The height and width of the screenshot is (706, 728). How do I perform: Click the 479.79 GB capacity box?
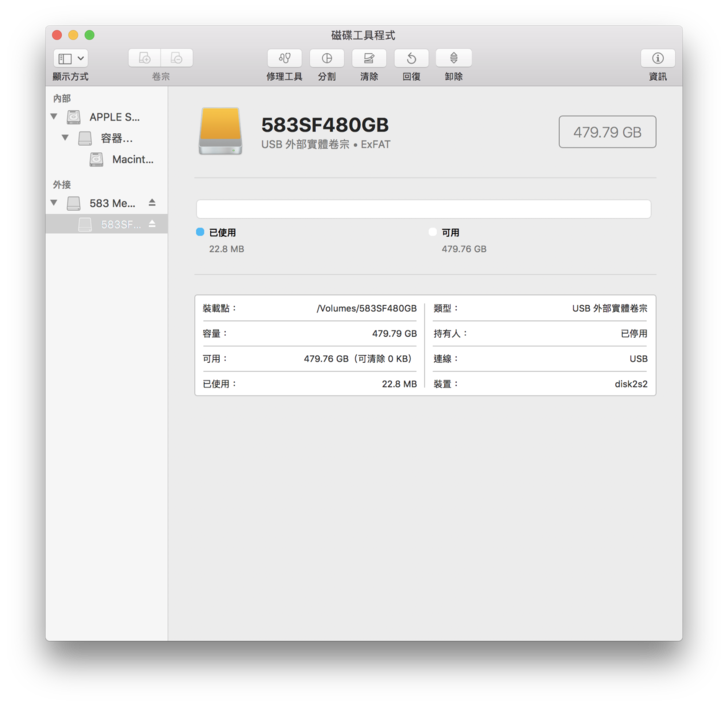(x=607, y=132)
